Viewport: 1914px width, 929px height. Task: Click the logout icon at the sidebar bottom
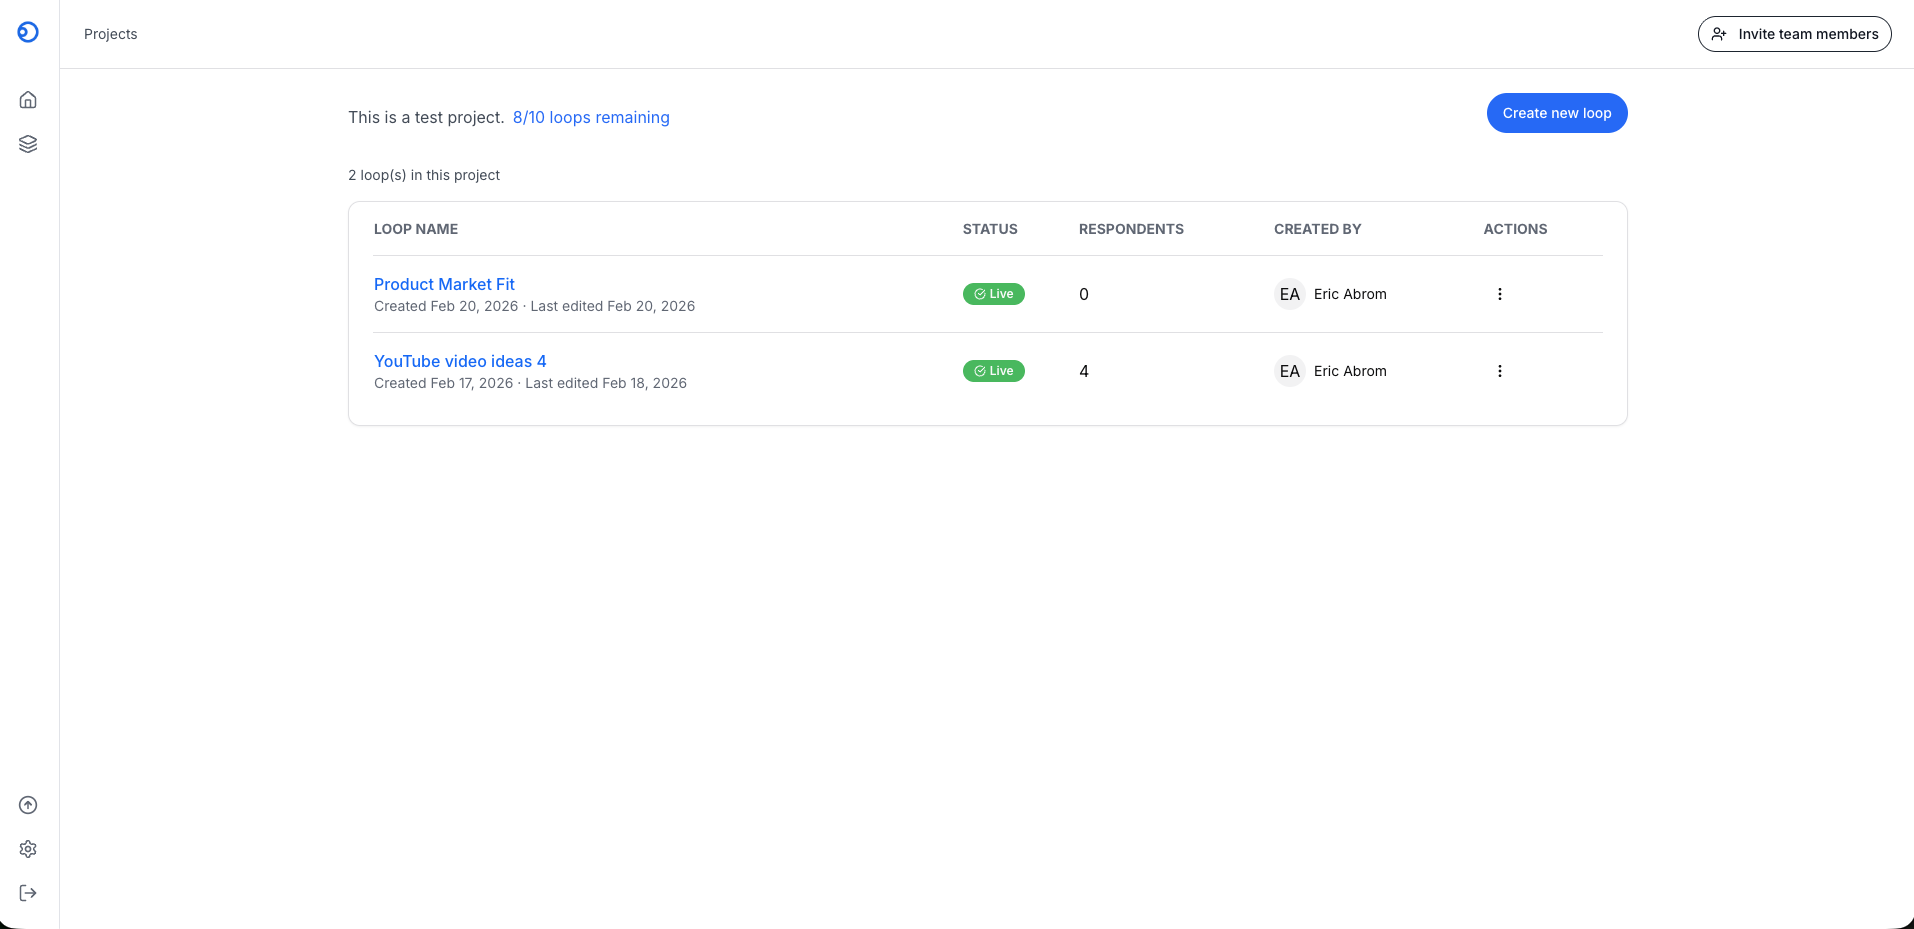[x=27, y=893]
